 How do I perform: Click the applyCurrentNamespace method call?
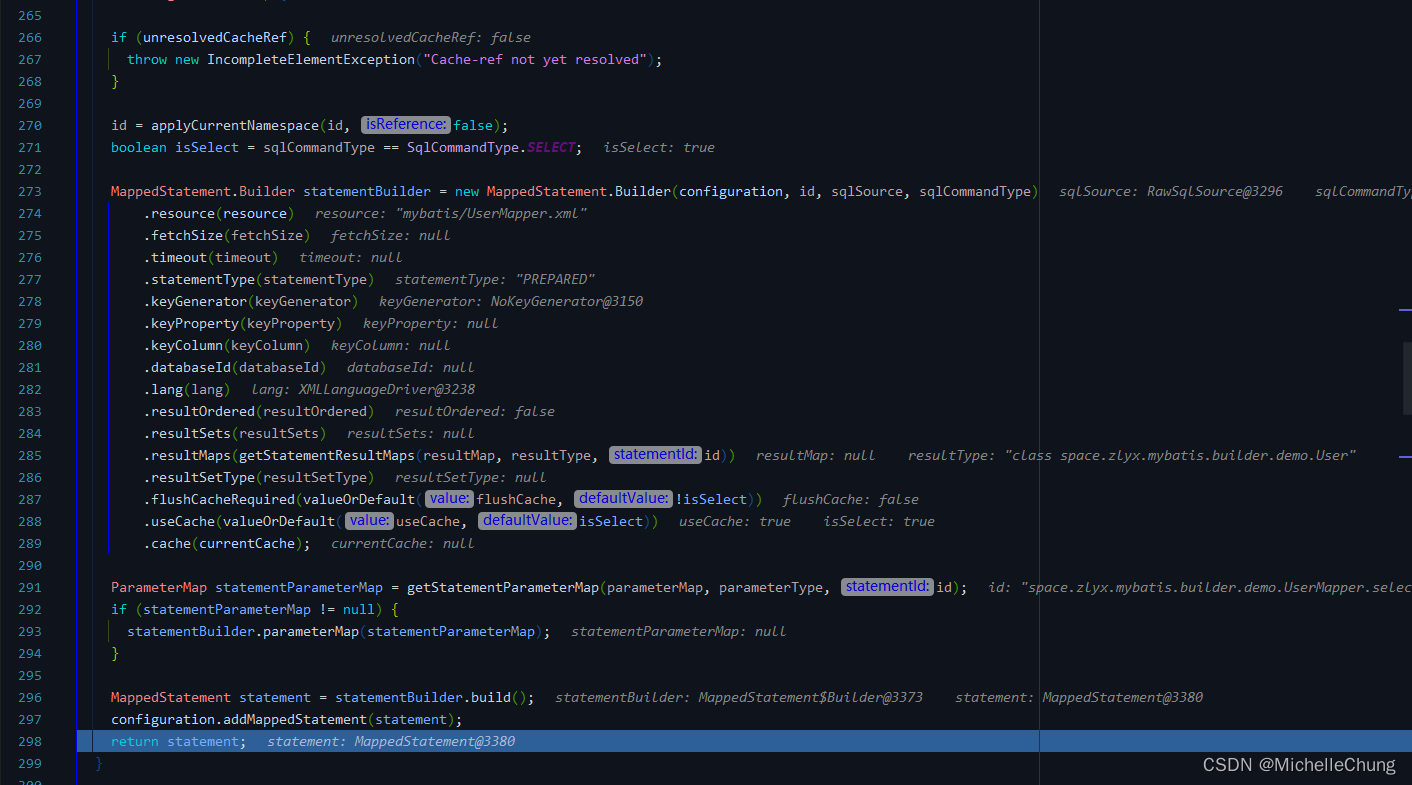pos(234,125)
